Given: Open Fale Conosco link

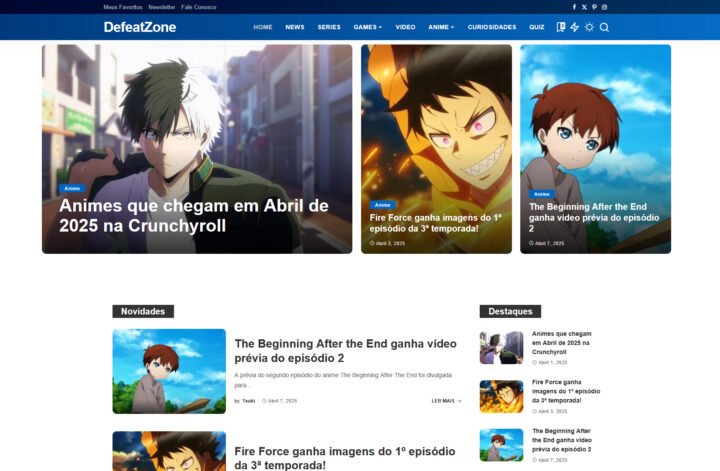Looking at the screenshot, I should coord(198,7).
